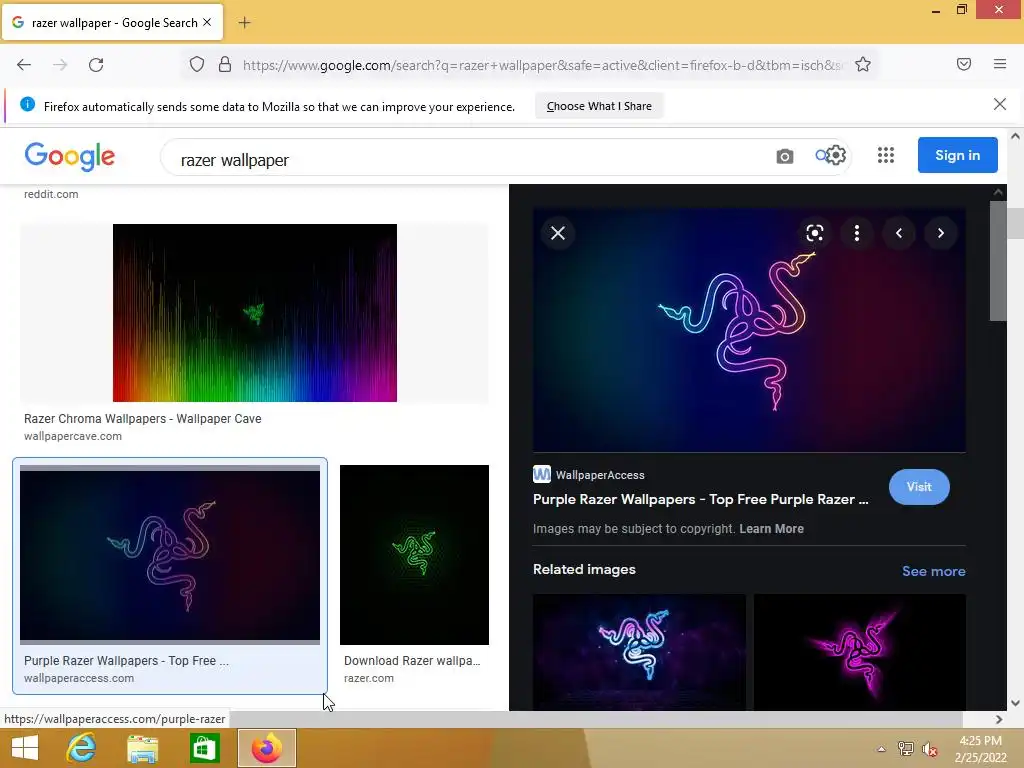
Task: Click the preview panel vertical scrollbar
Action: [x=998, y=261]
